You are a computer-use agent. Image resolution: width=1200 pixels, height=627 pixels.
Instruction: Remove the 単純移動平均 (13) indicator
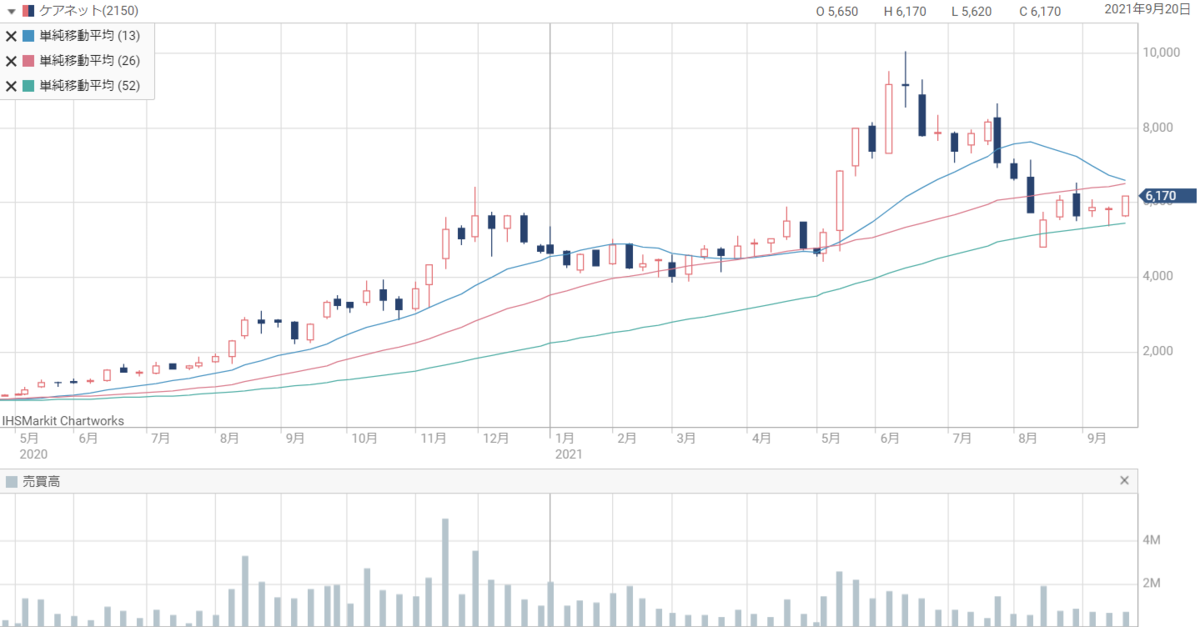click(x=11, y=36)
